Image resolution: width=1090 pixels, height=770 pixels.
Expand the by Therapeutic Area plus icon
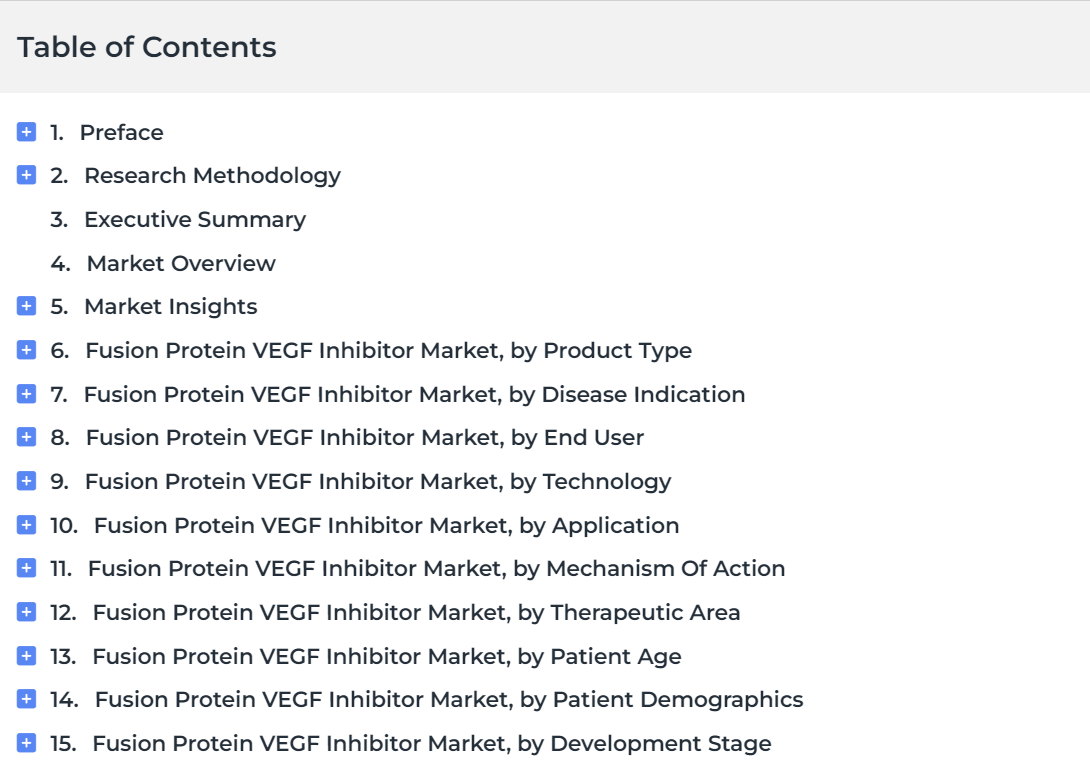[x=26, y=612]
